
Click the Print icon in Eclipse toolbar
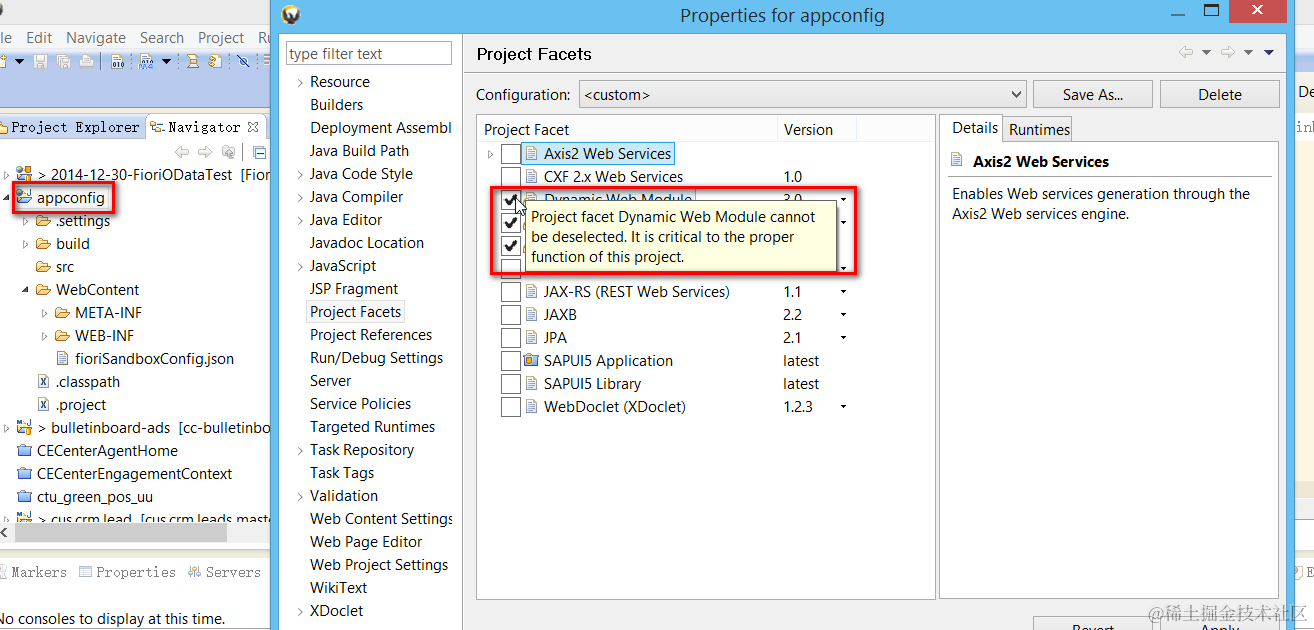tap(87, 62)
